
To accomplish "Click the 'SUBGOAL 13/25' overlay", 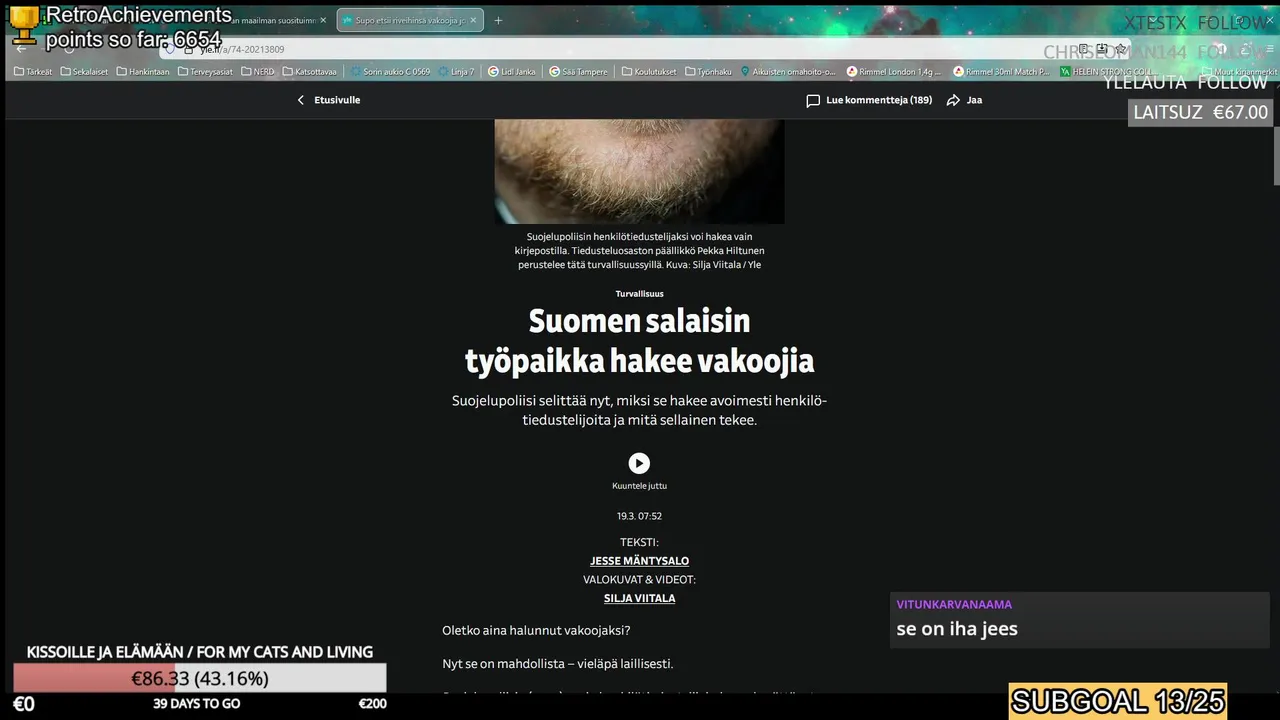I will (1118, 701).
